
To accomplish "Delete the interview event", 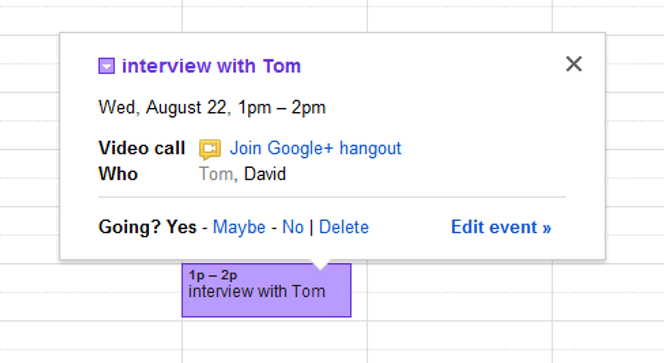I will click(x=344, y=227).
